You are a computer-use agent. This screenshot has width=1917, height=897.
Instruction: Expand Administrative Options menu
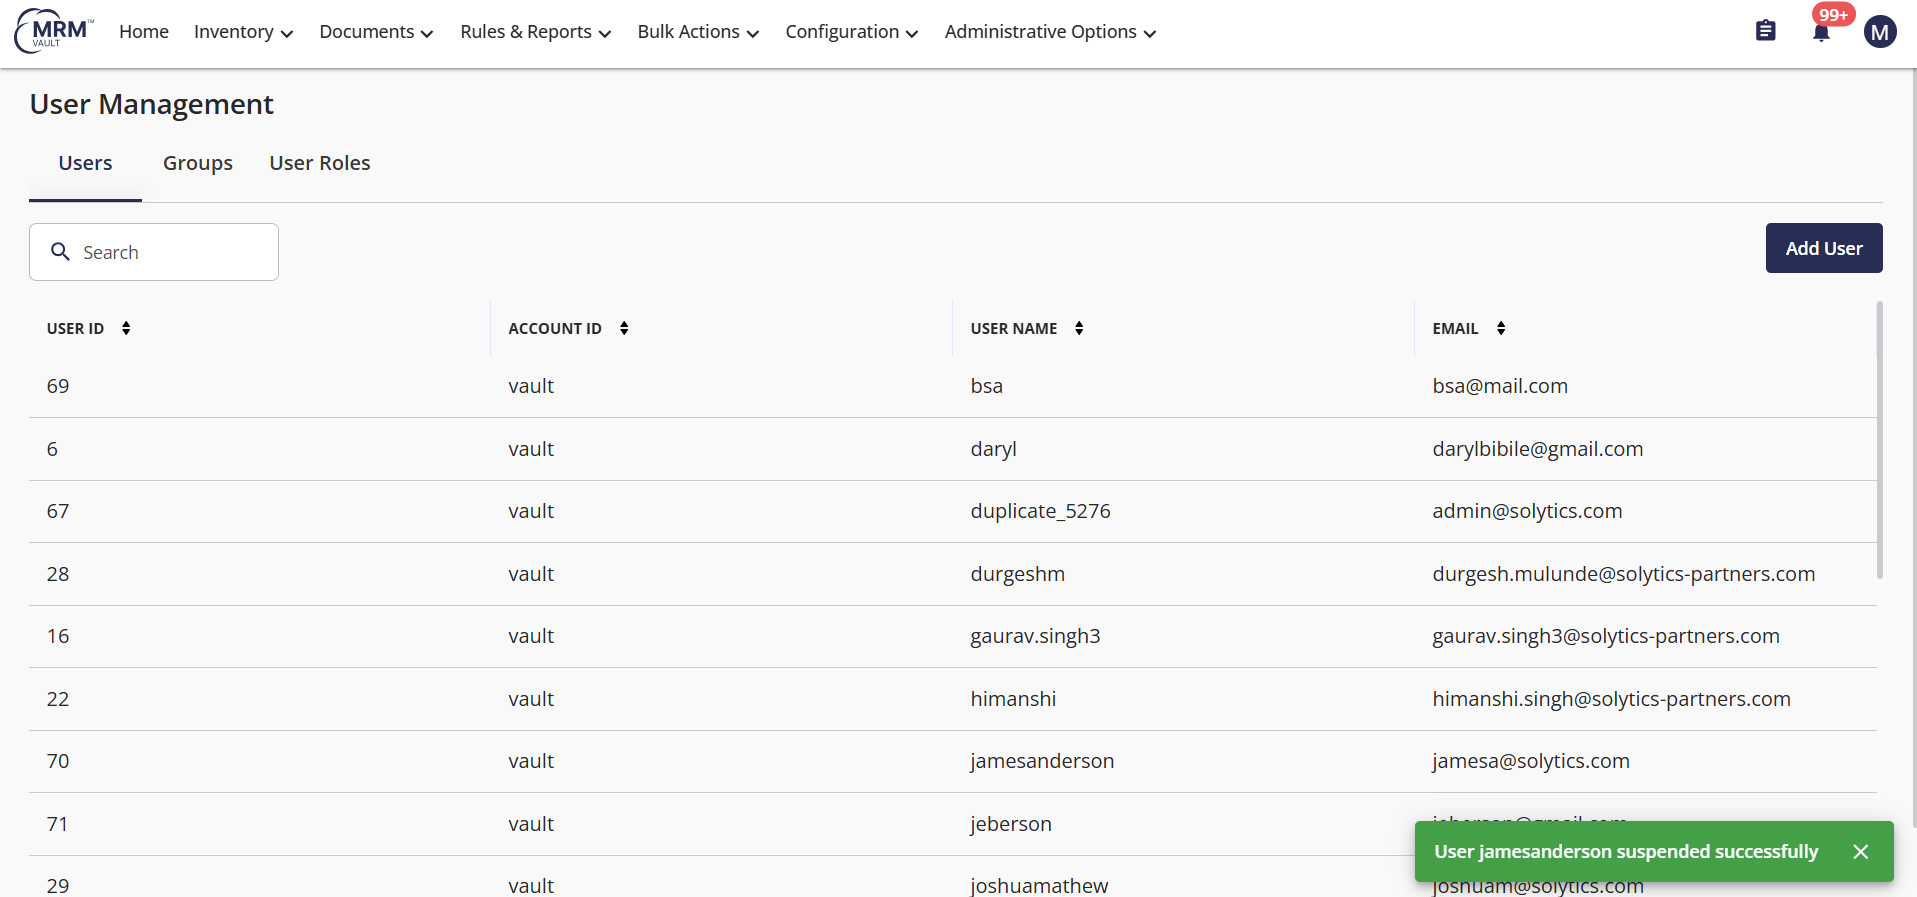click(1050, 32)
